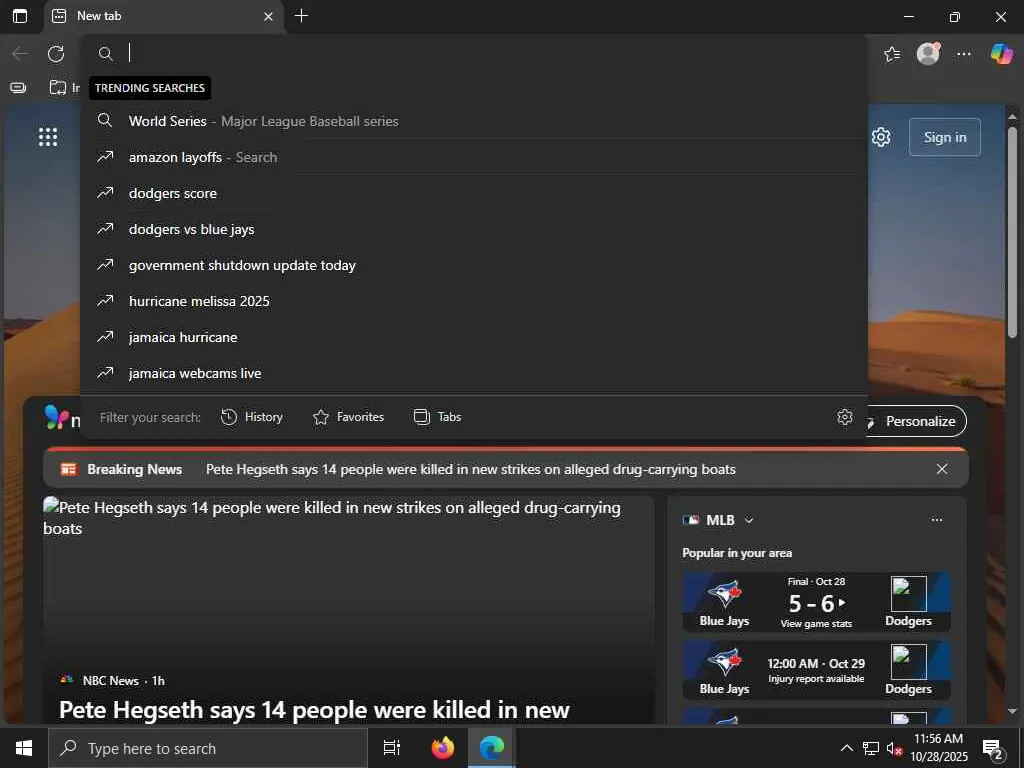Open page settings gear near Sign in

pos(881,137)
